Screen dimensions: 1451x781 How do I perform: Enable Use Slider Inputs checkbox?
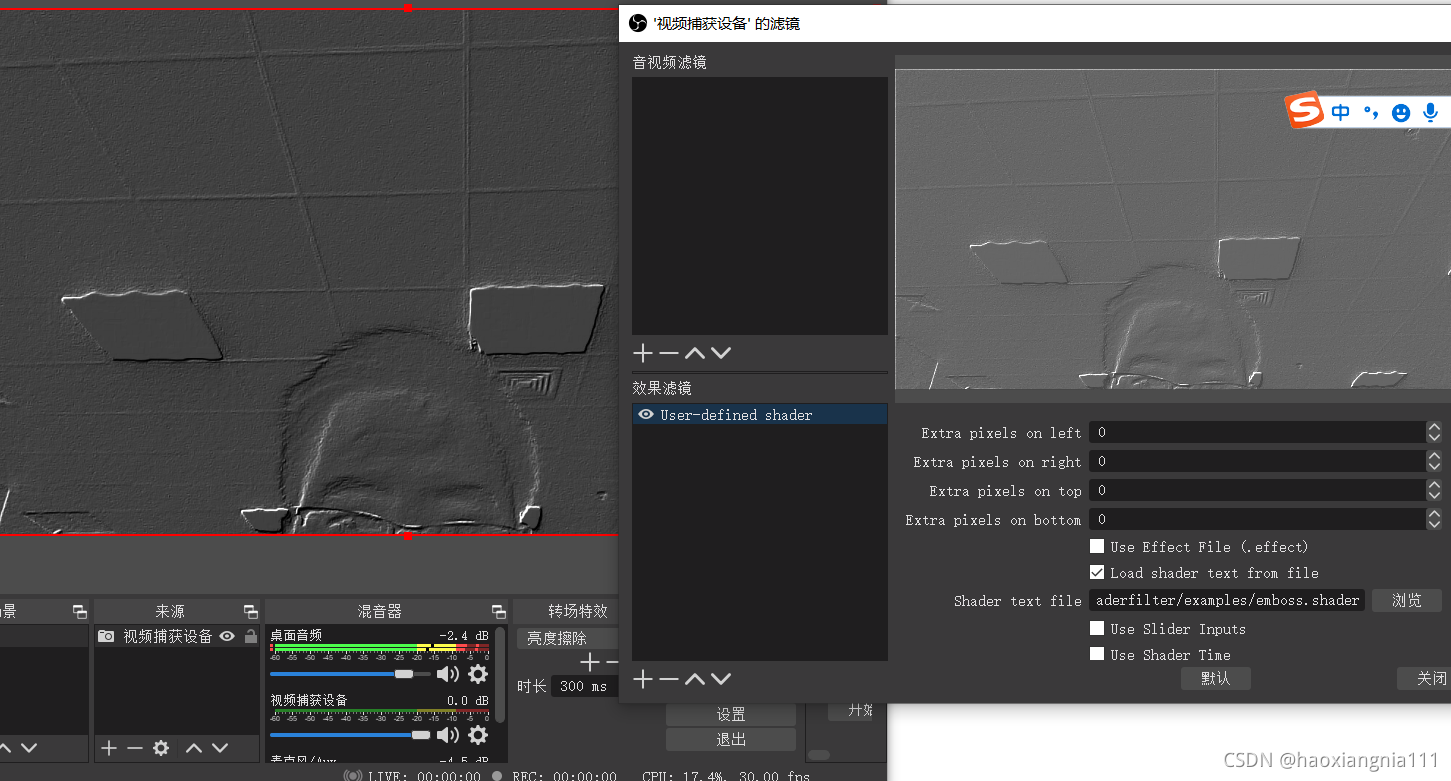tap(1097, 628)
